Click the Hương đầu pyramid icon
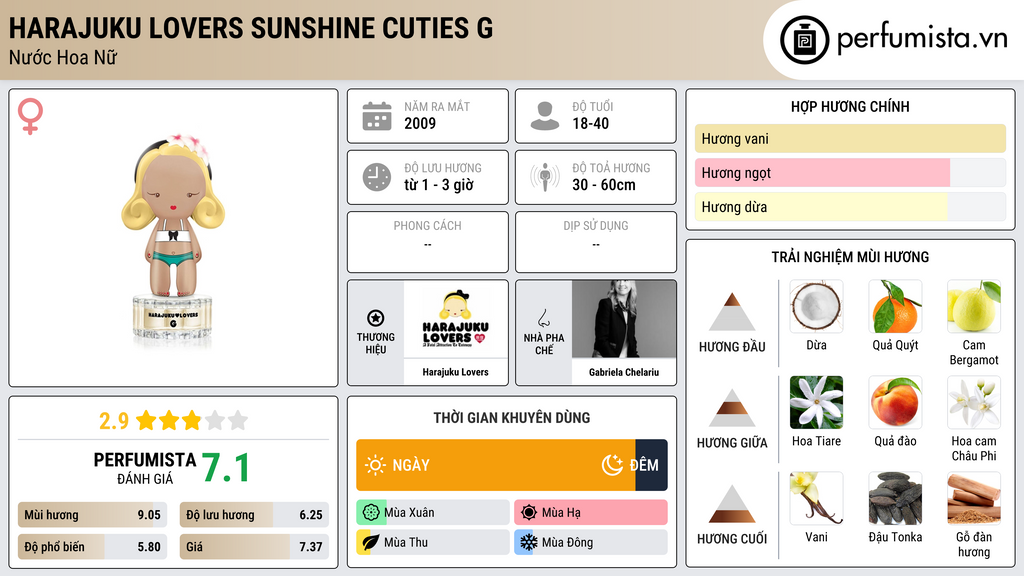The image size is (1024, 576). point(732,312)
